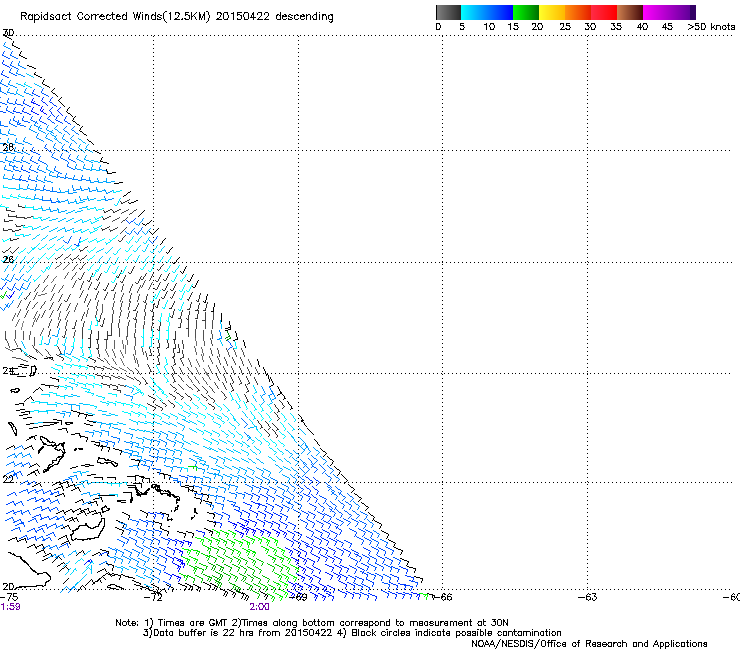740x650 pixels.
Task: Click the red 30-35 knots color segment
Action: pos(604,12)
